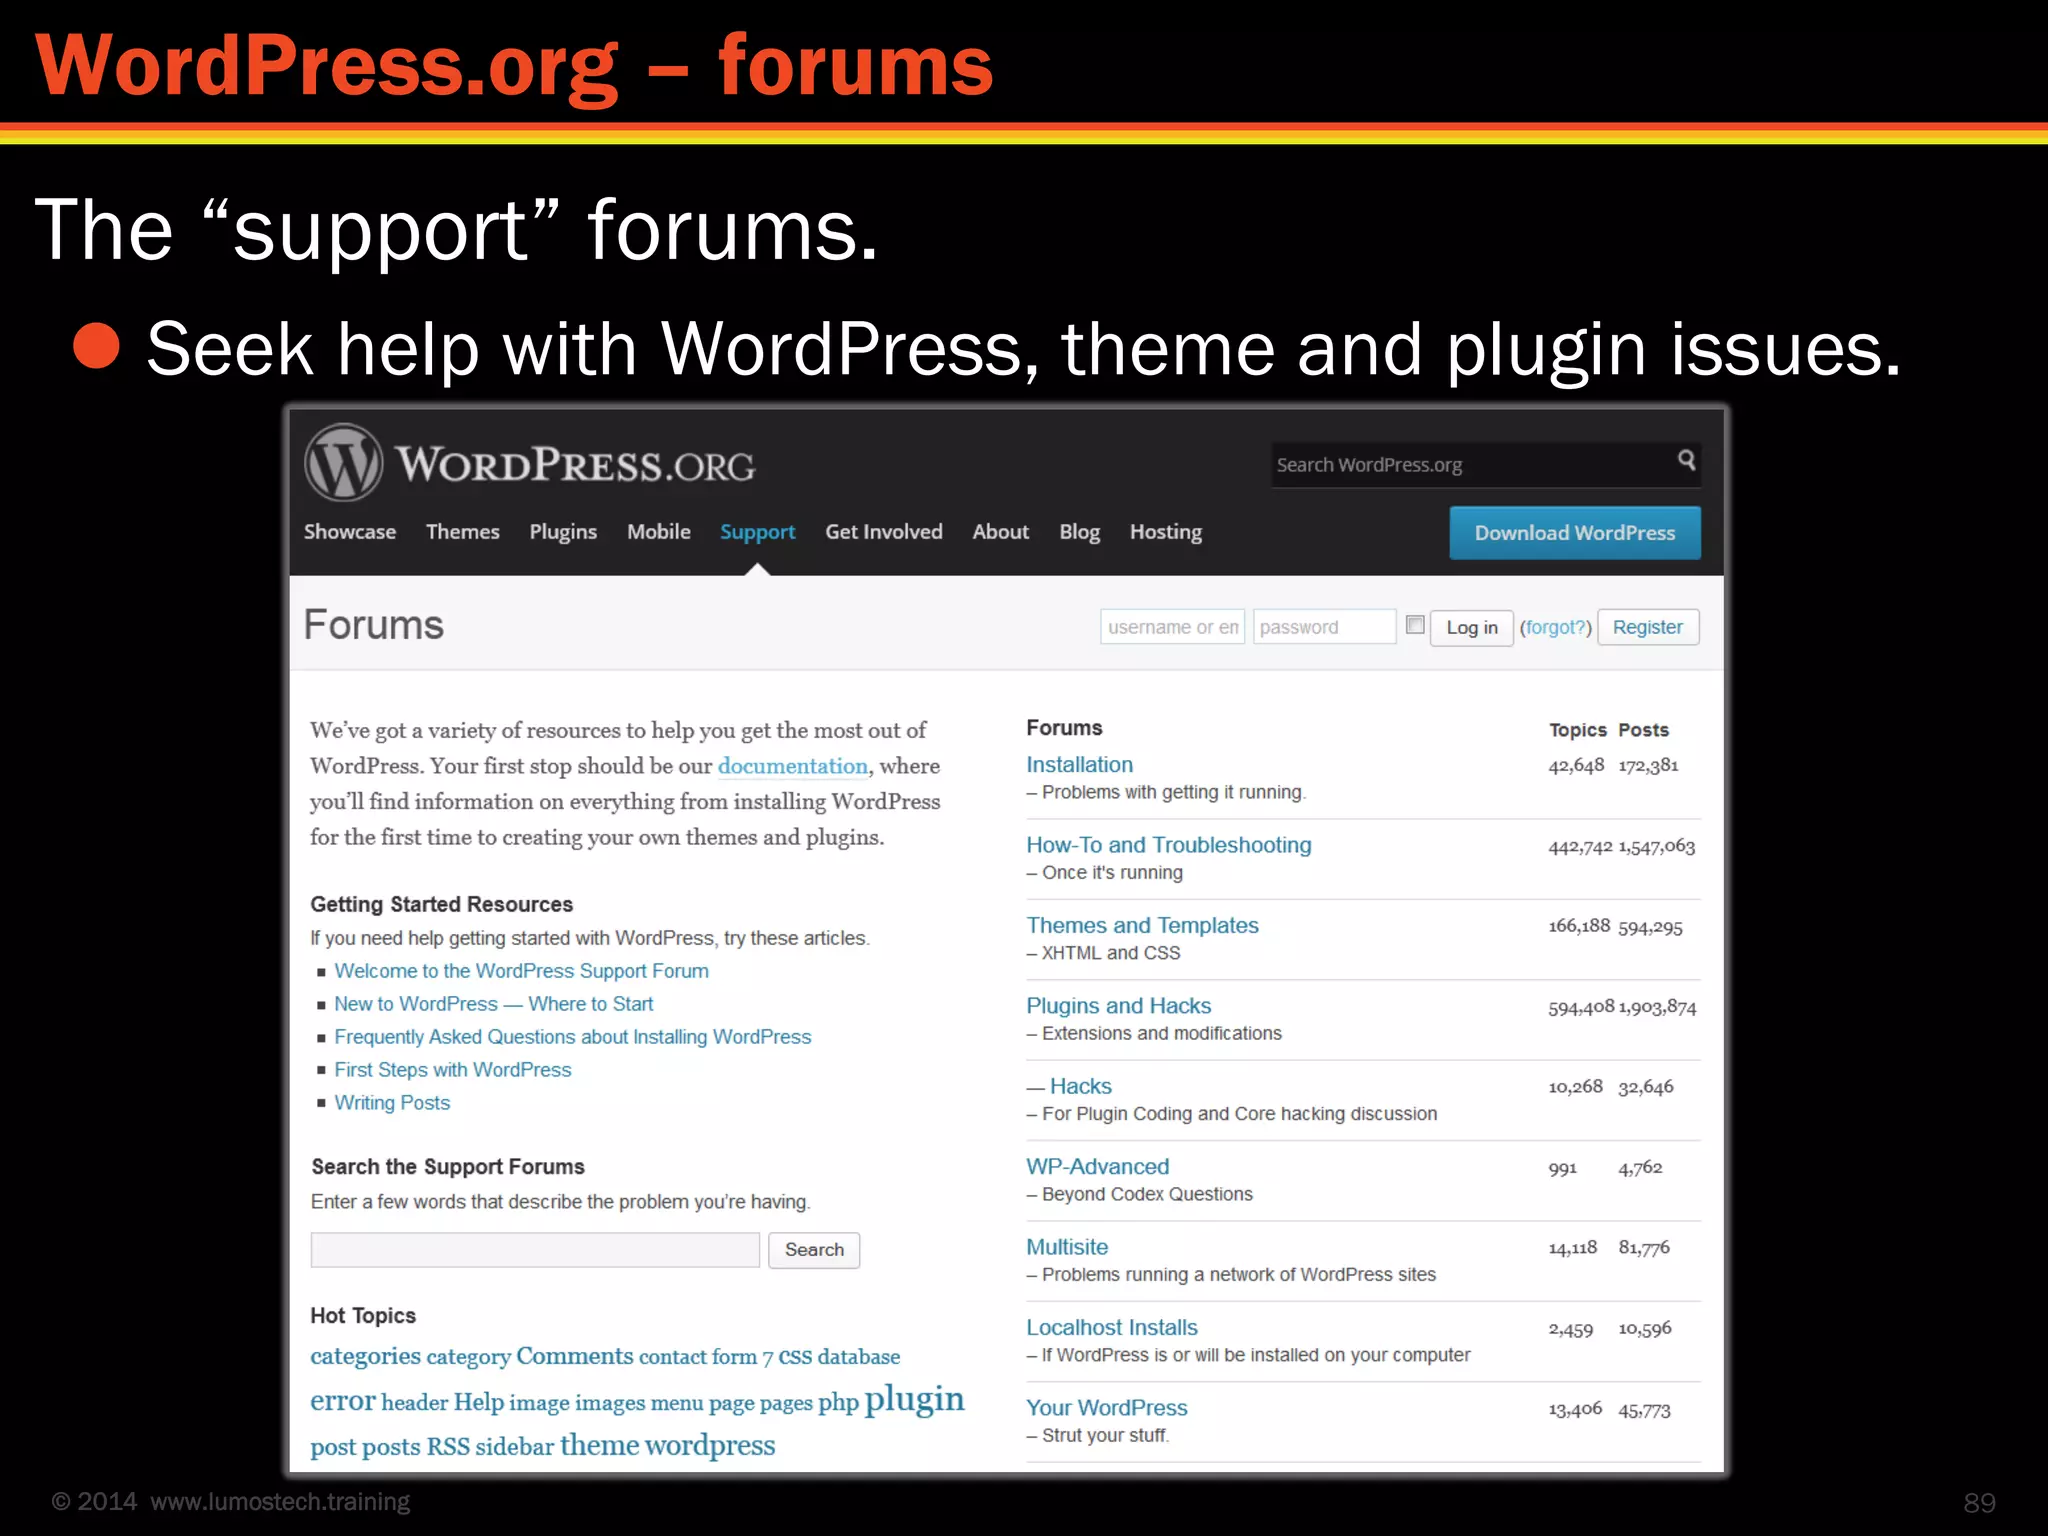Click the Download WordPress button
2048x1536 pixels.
[1575, 533]
